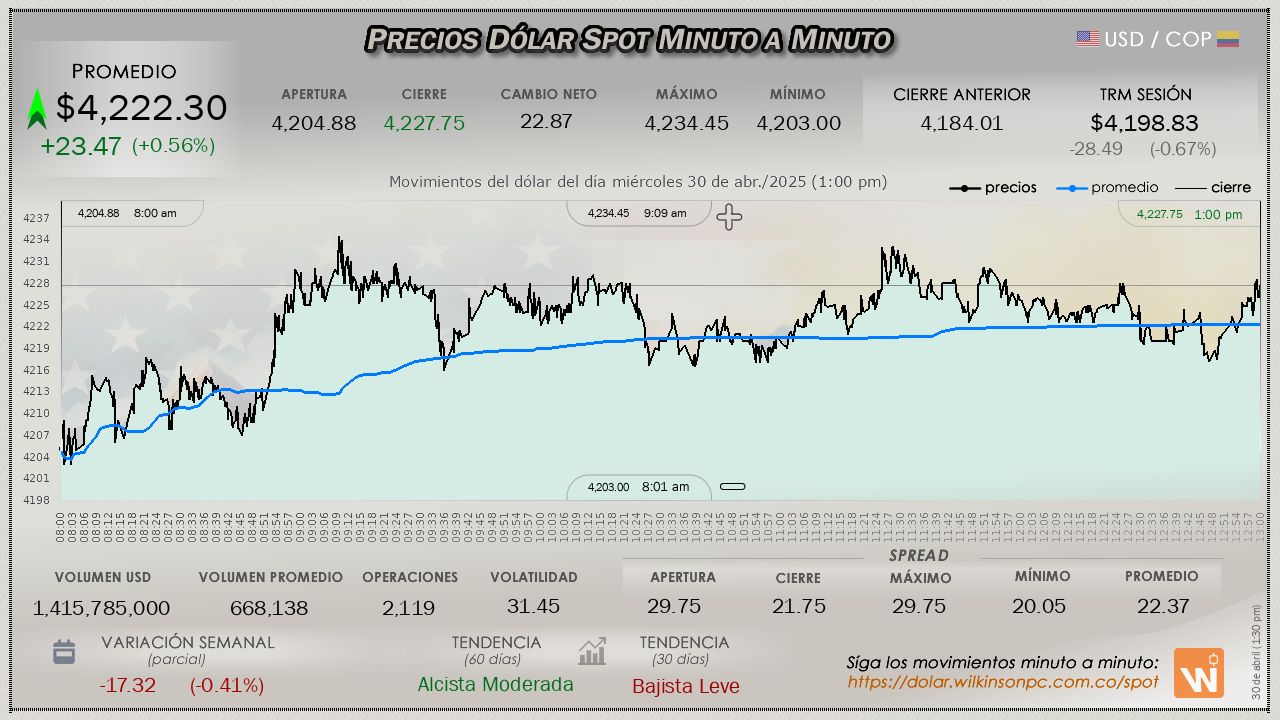
Task: Click the minus marker beside the 4,203.00 minimum label
Action: [733, 487]
